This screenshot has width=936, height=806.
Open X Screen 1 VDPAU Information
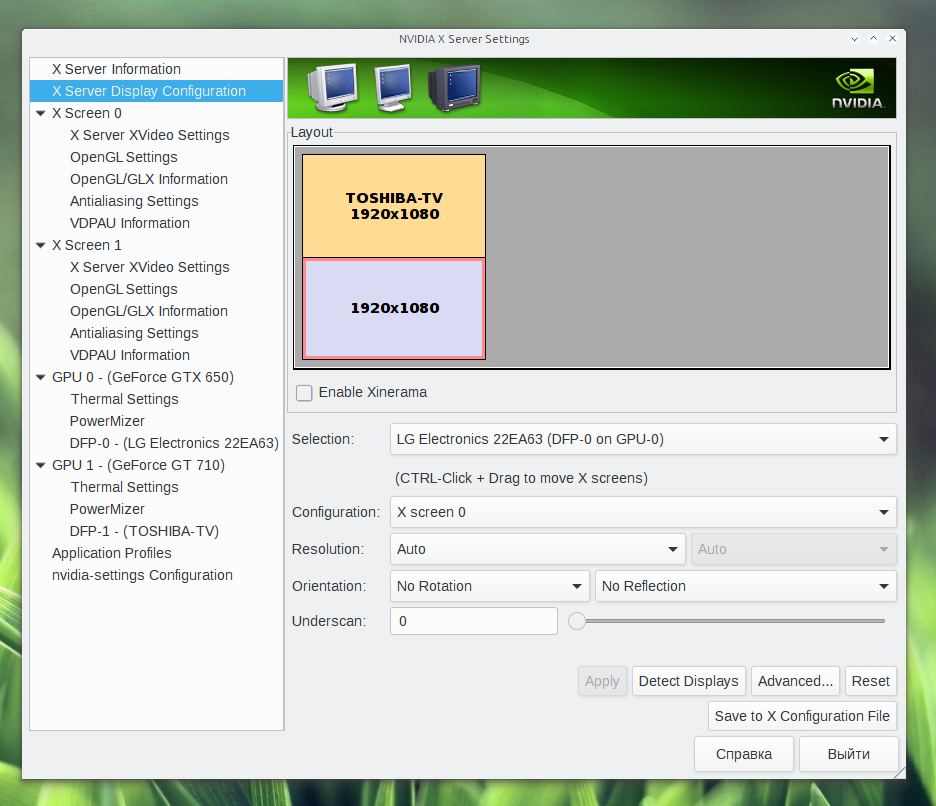pos(156,355)
